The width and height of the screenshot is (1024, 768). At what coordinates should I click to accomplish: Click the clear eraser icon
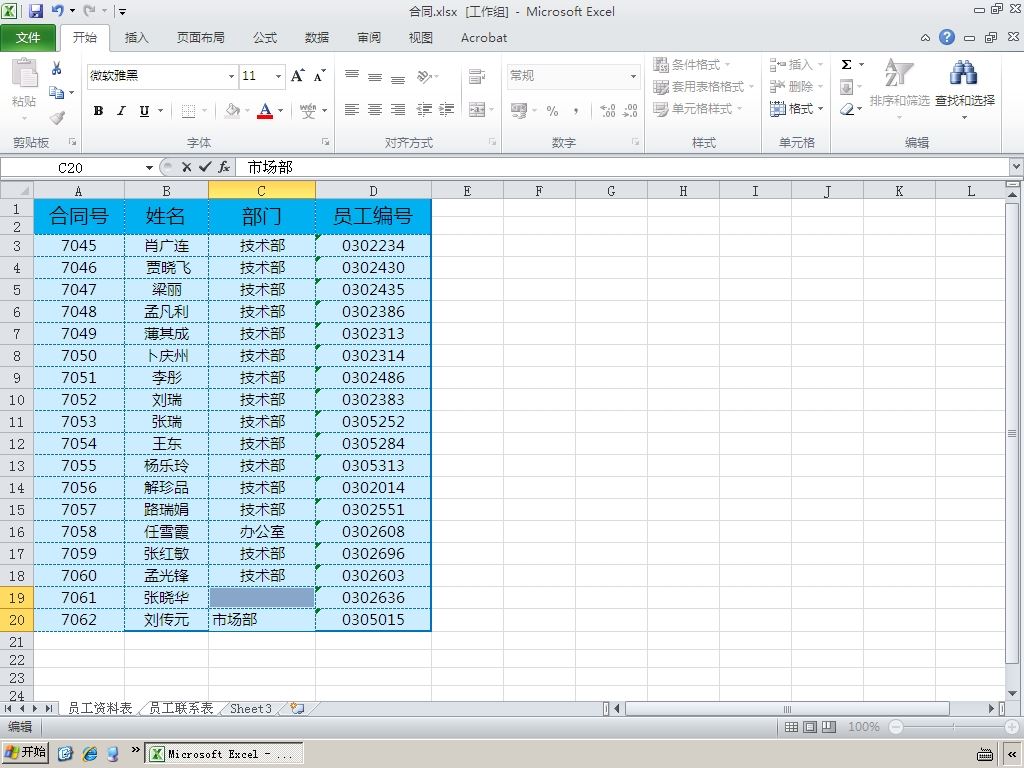pyautogui.click(x=847, y=108)
